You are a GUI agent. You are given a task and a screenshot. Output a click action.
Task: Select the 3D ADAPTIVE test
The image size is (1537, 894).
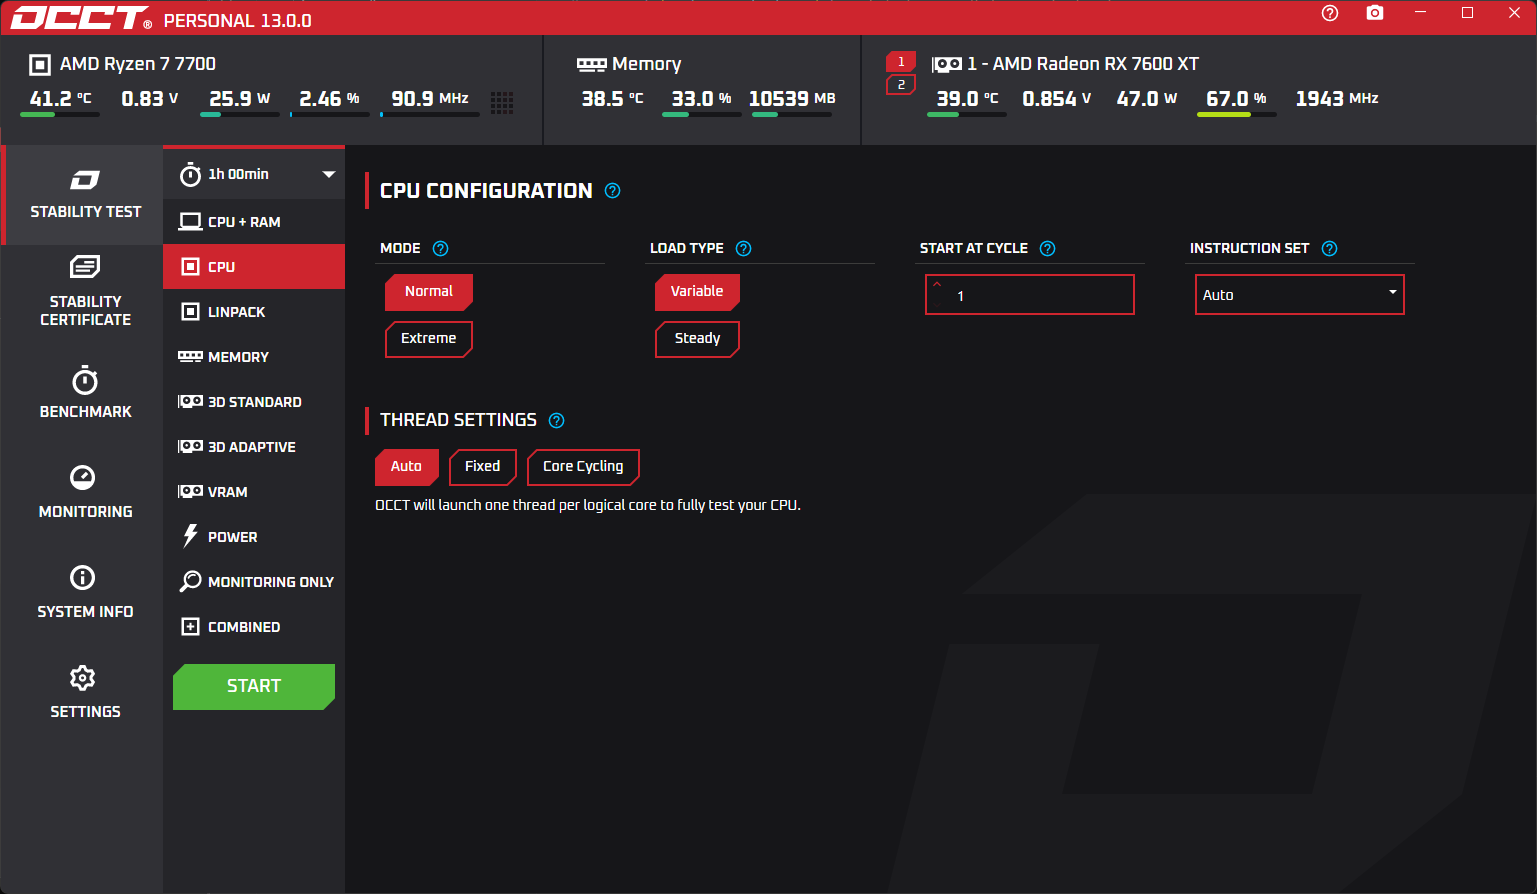pyautogui.click(x=254, y=447)
